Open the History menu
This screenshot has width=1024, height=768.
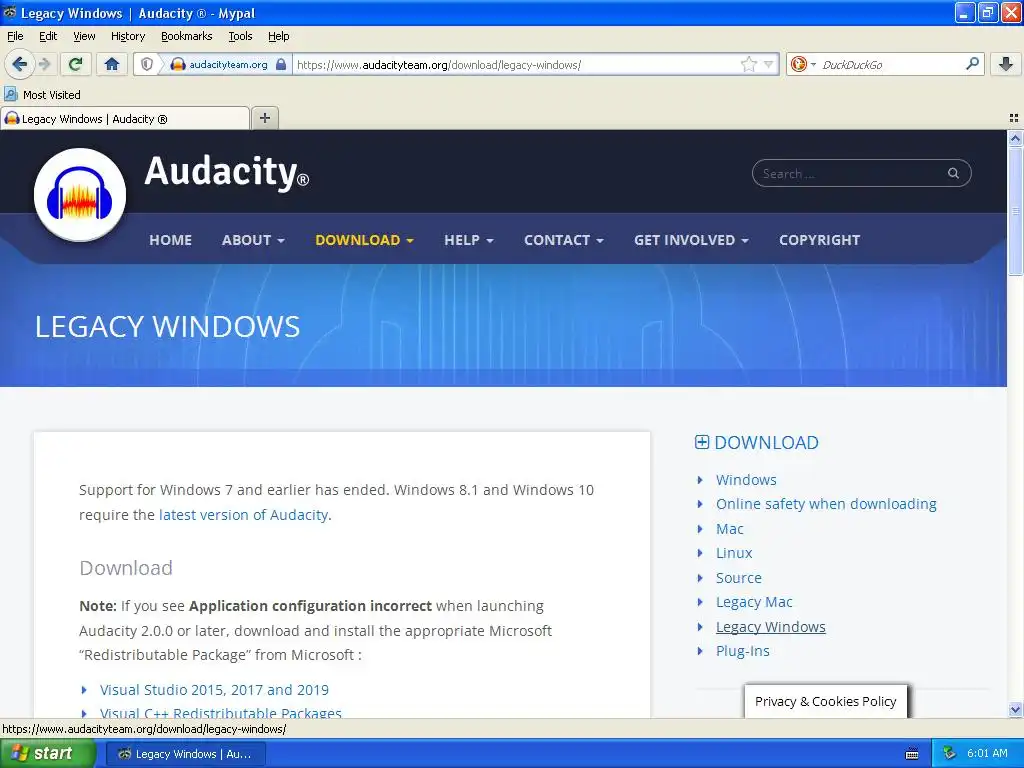(x=127, y=36)
